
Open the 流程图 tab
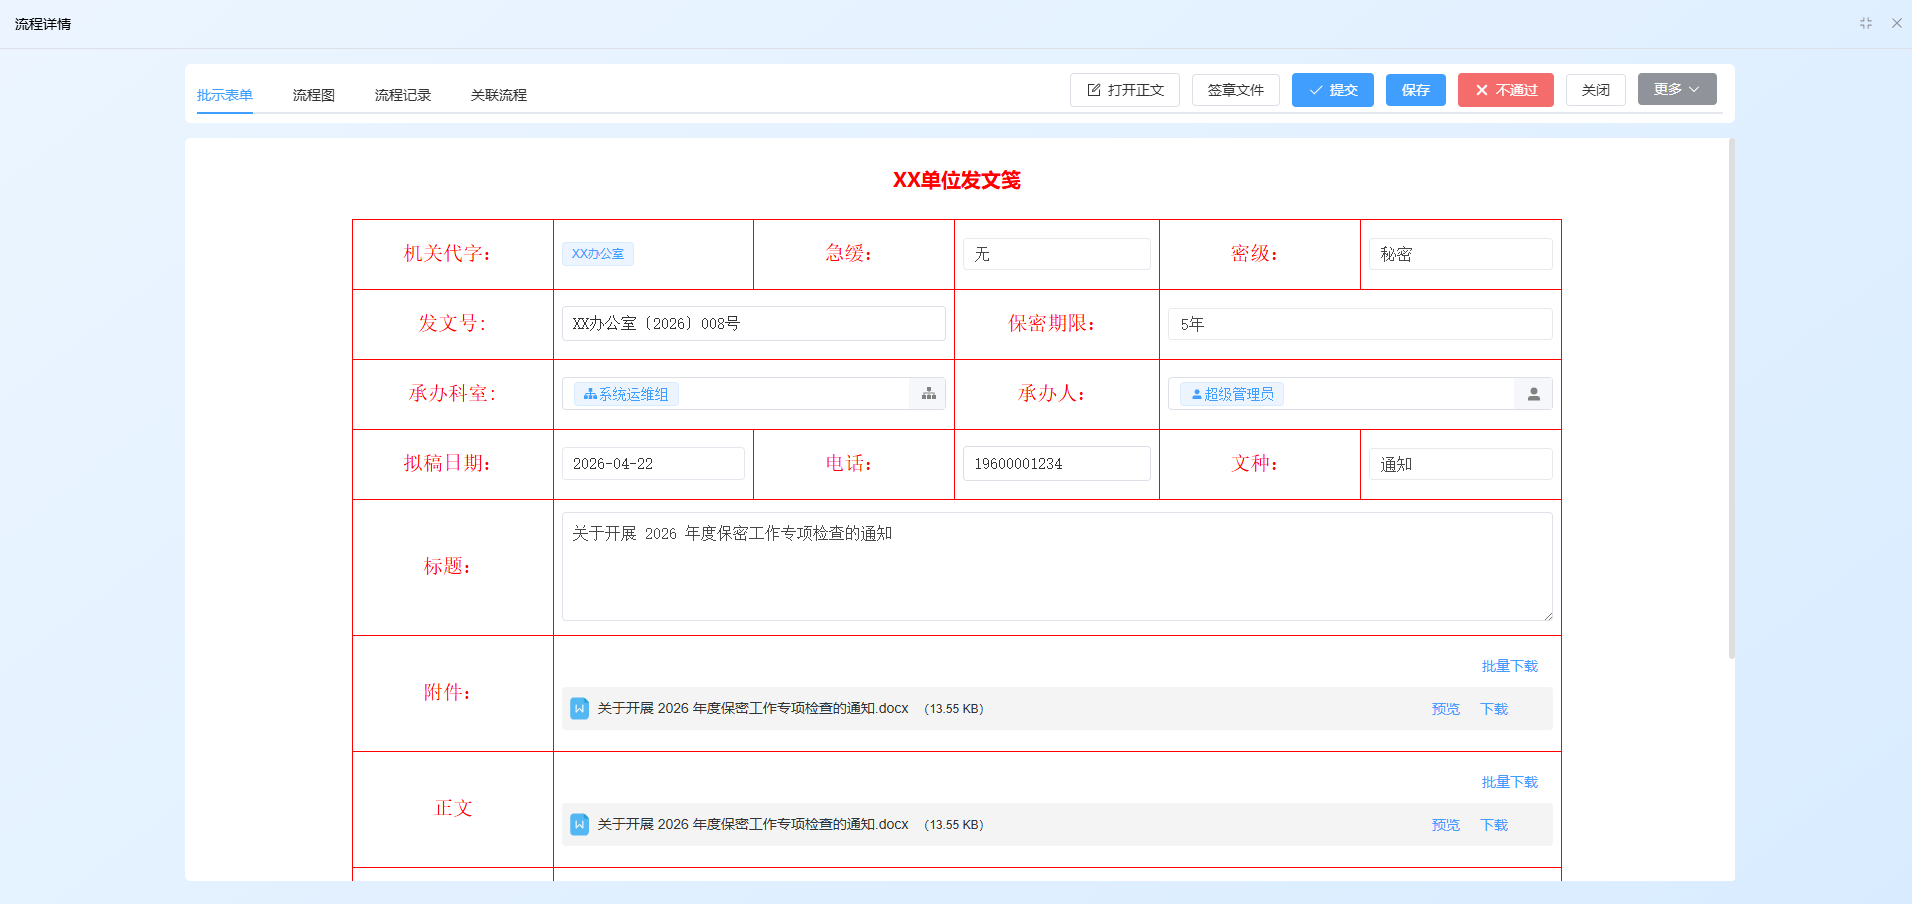pos(314,95)
